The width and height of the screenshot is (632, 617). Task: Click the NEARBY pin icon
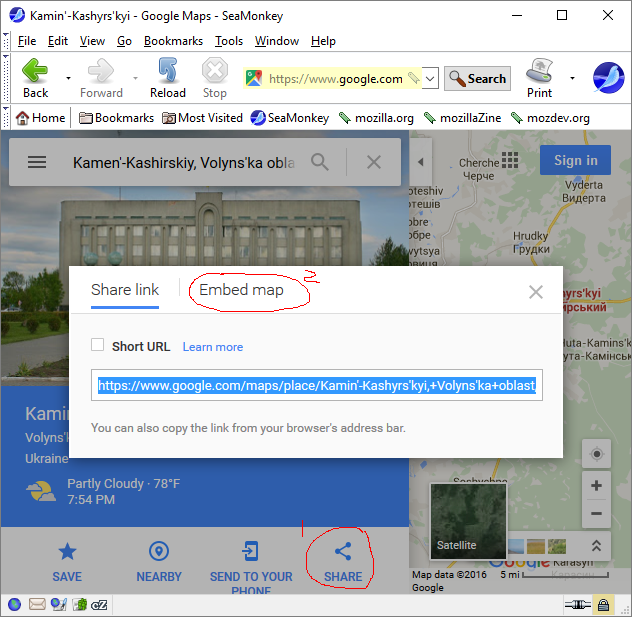[x=159, y=551]
